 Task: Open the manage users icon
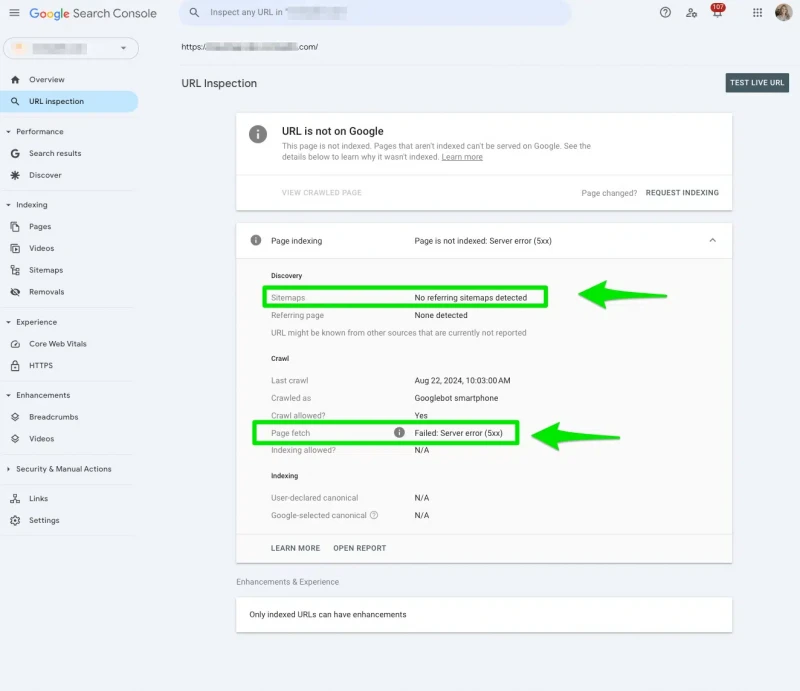691,13
